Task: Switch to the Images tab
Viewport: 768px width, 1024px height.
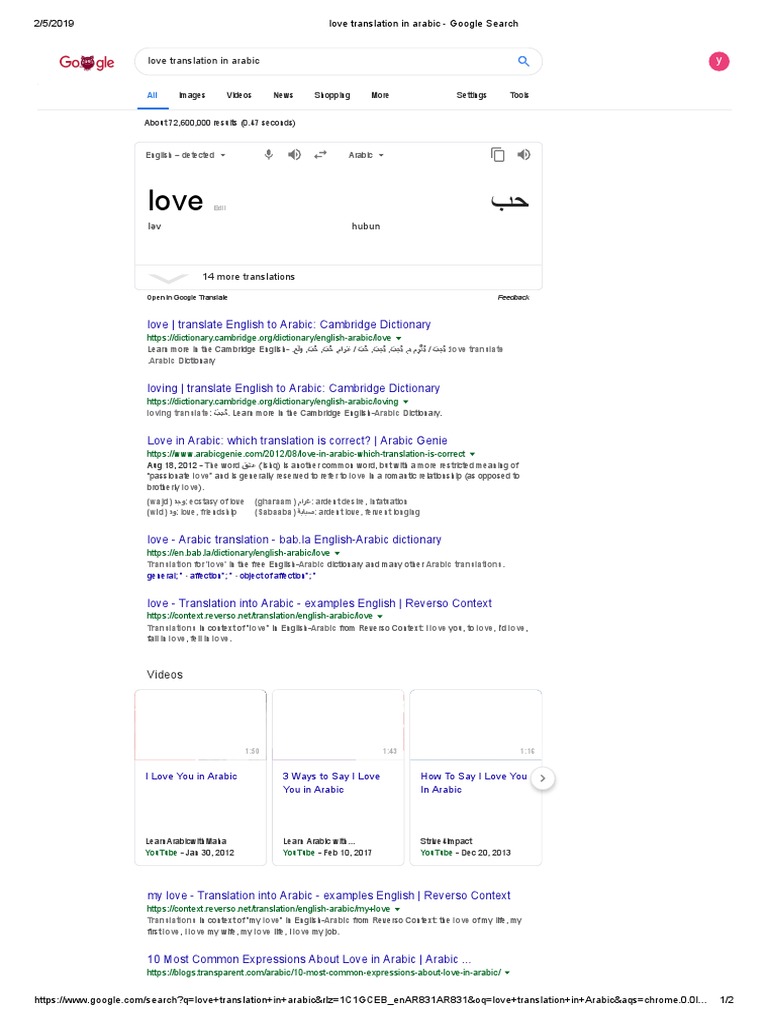Action: (x=192, y=95)
